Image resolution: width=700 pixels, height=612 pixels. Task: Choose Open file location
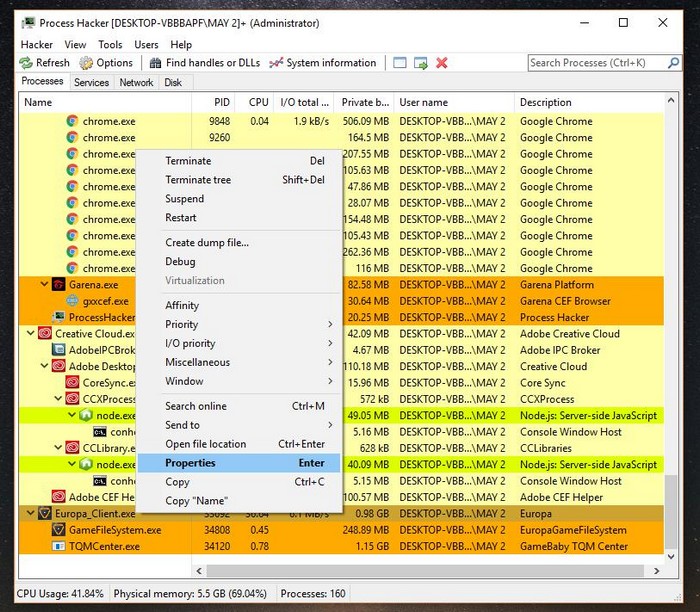click(x=239, y=444)
